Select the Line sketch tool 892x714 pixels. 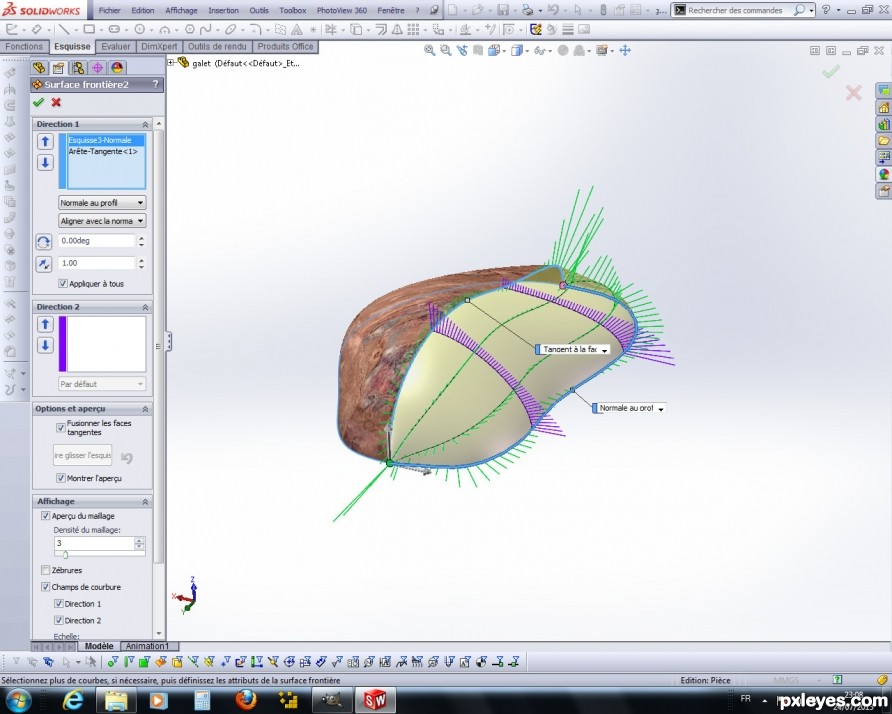[x=63, y=29]
